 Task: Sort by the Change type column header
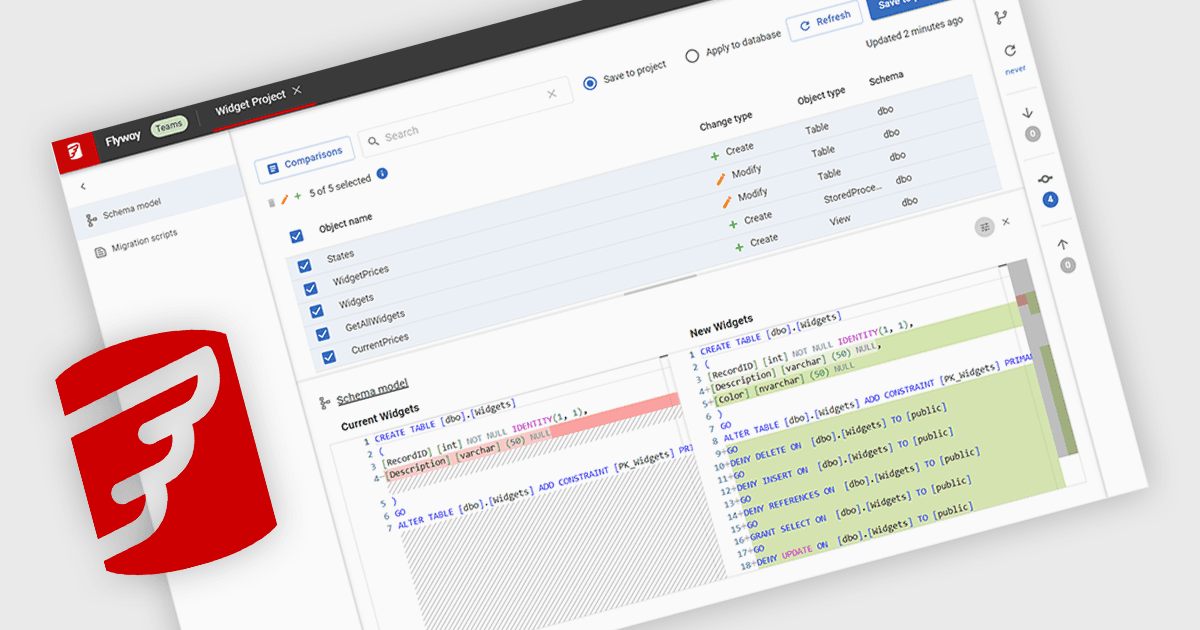tap(726, 122)
